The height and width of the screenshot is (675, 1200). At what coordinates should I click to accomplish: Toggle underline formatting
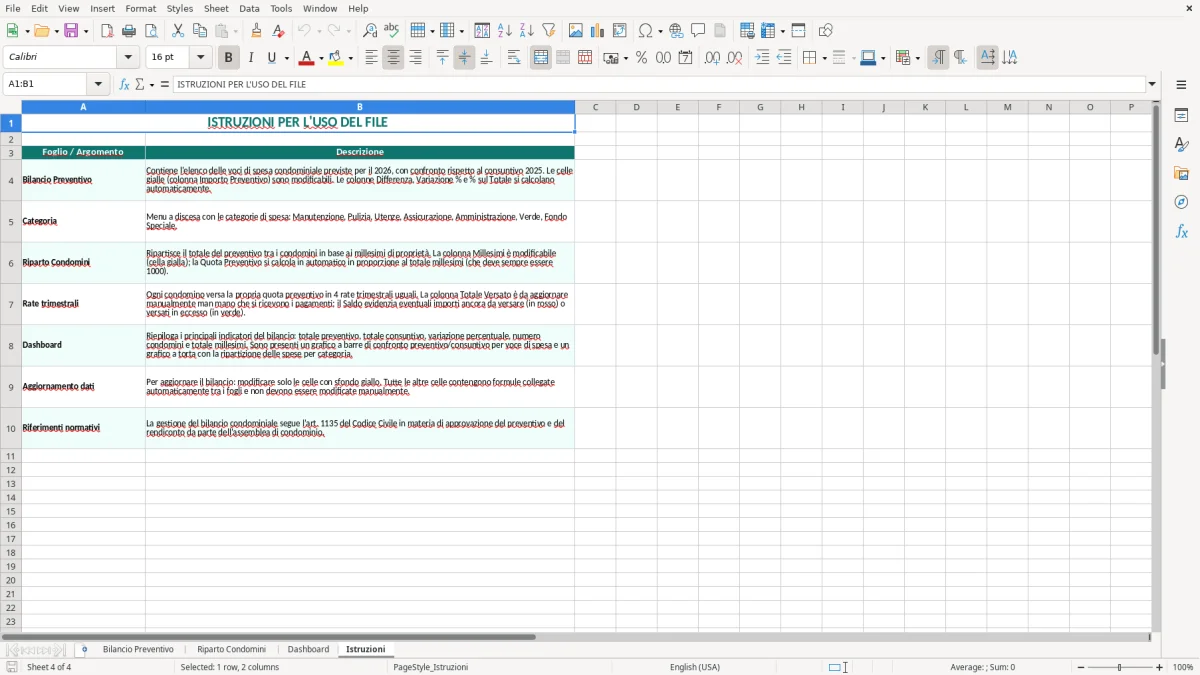click(x=271, y=58)
